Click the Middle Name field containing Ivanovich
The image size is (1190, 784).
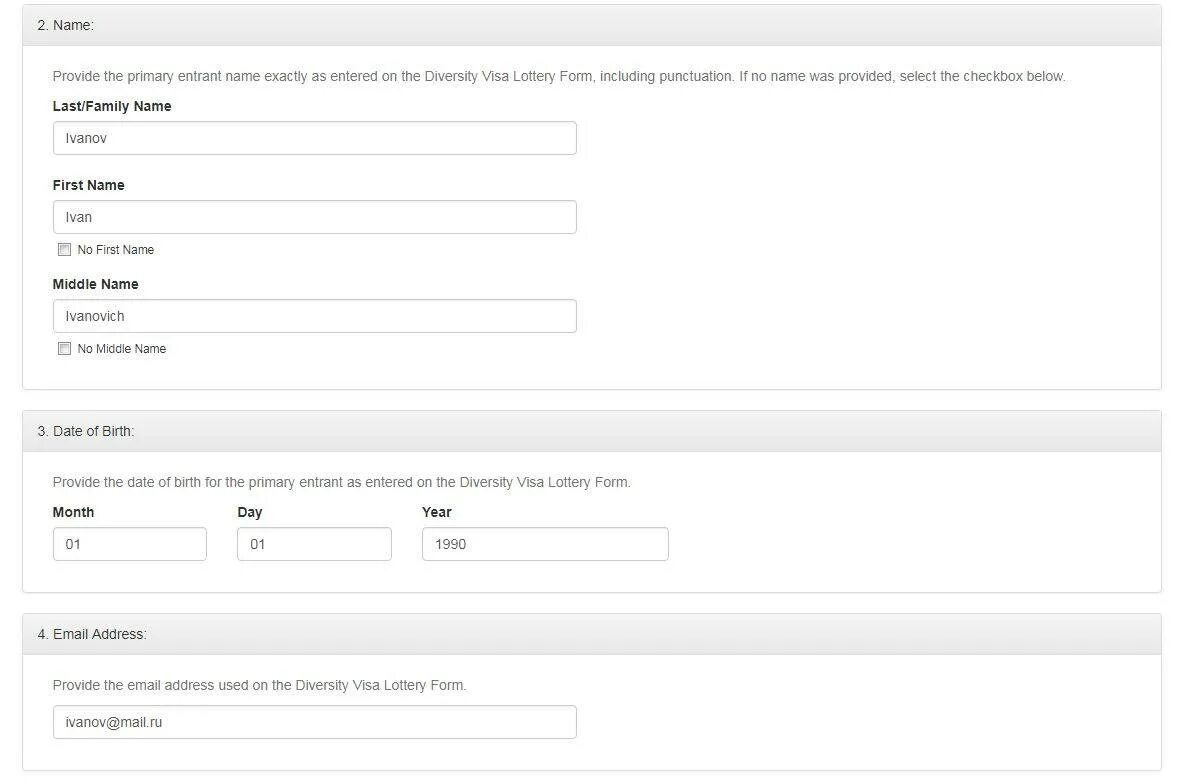point(314,316)
